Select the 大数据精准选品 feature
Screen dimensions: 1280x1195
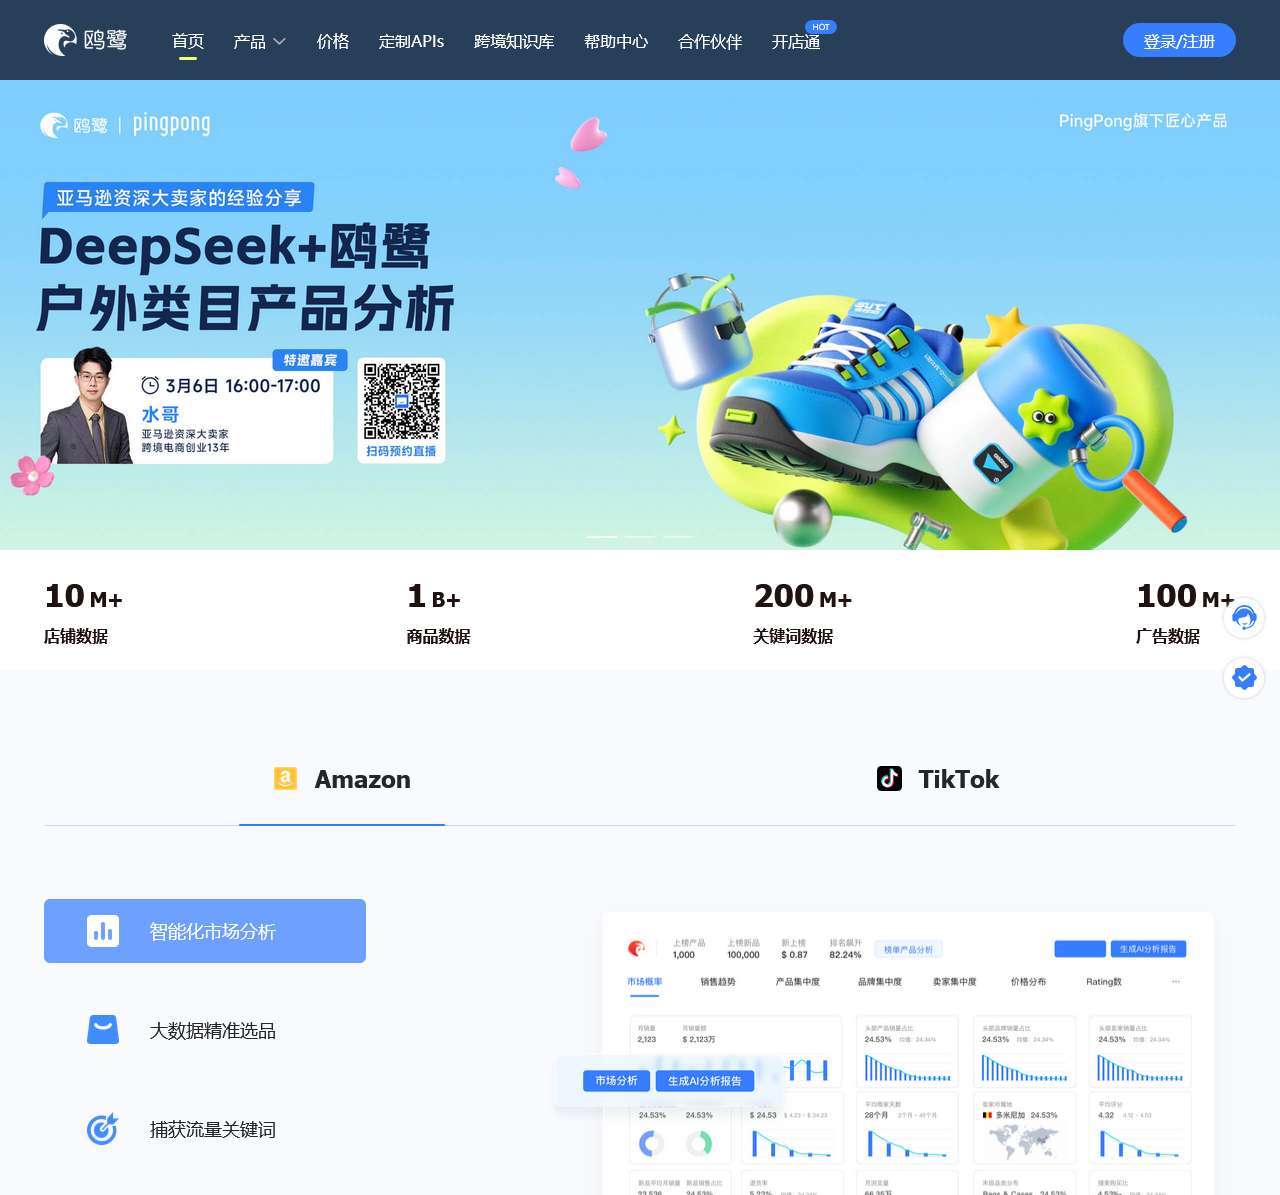(x=205, y=1030)
